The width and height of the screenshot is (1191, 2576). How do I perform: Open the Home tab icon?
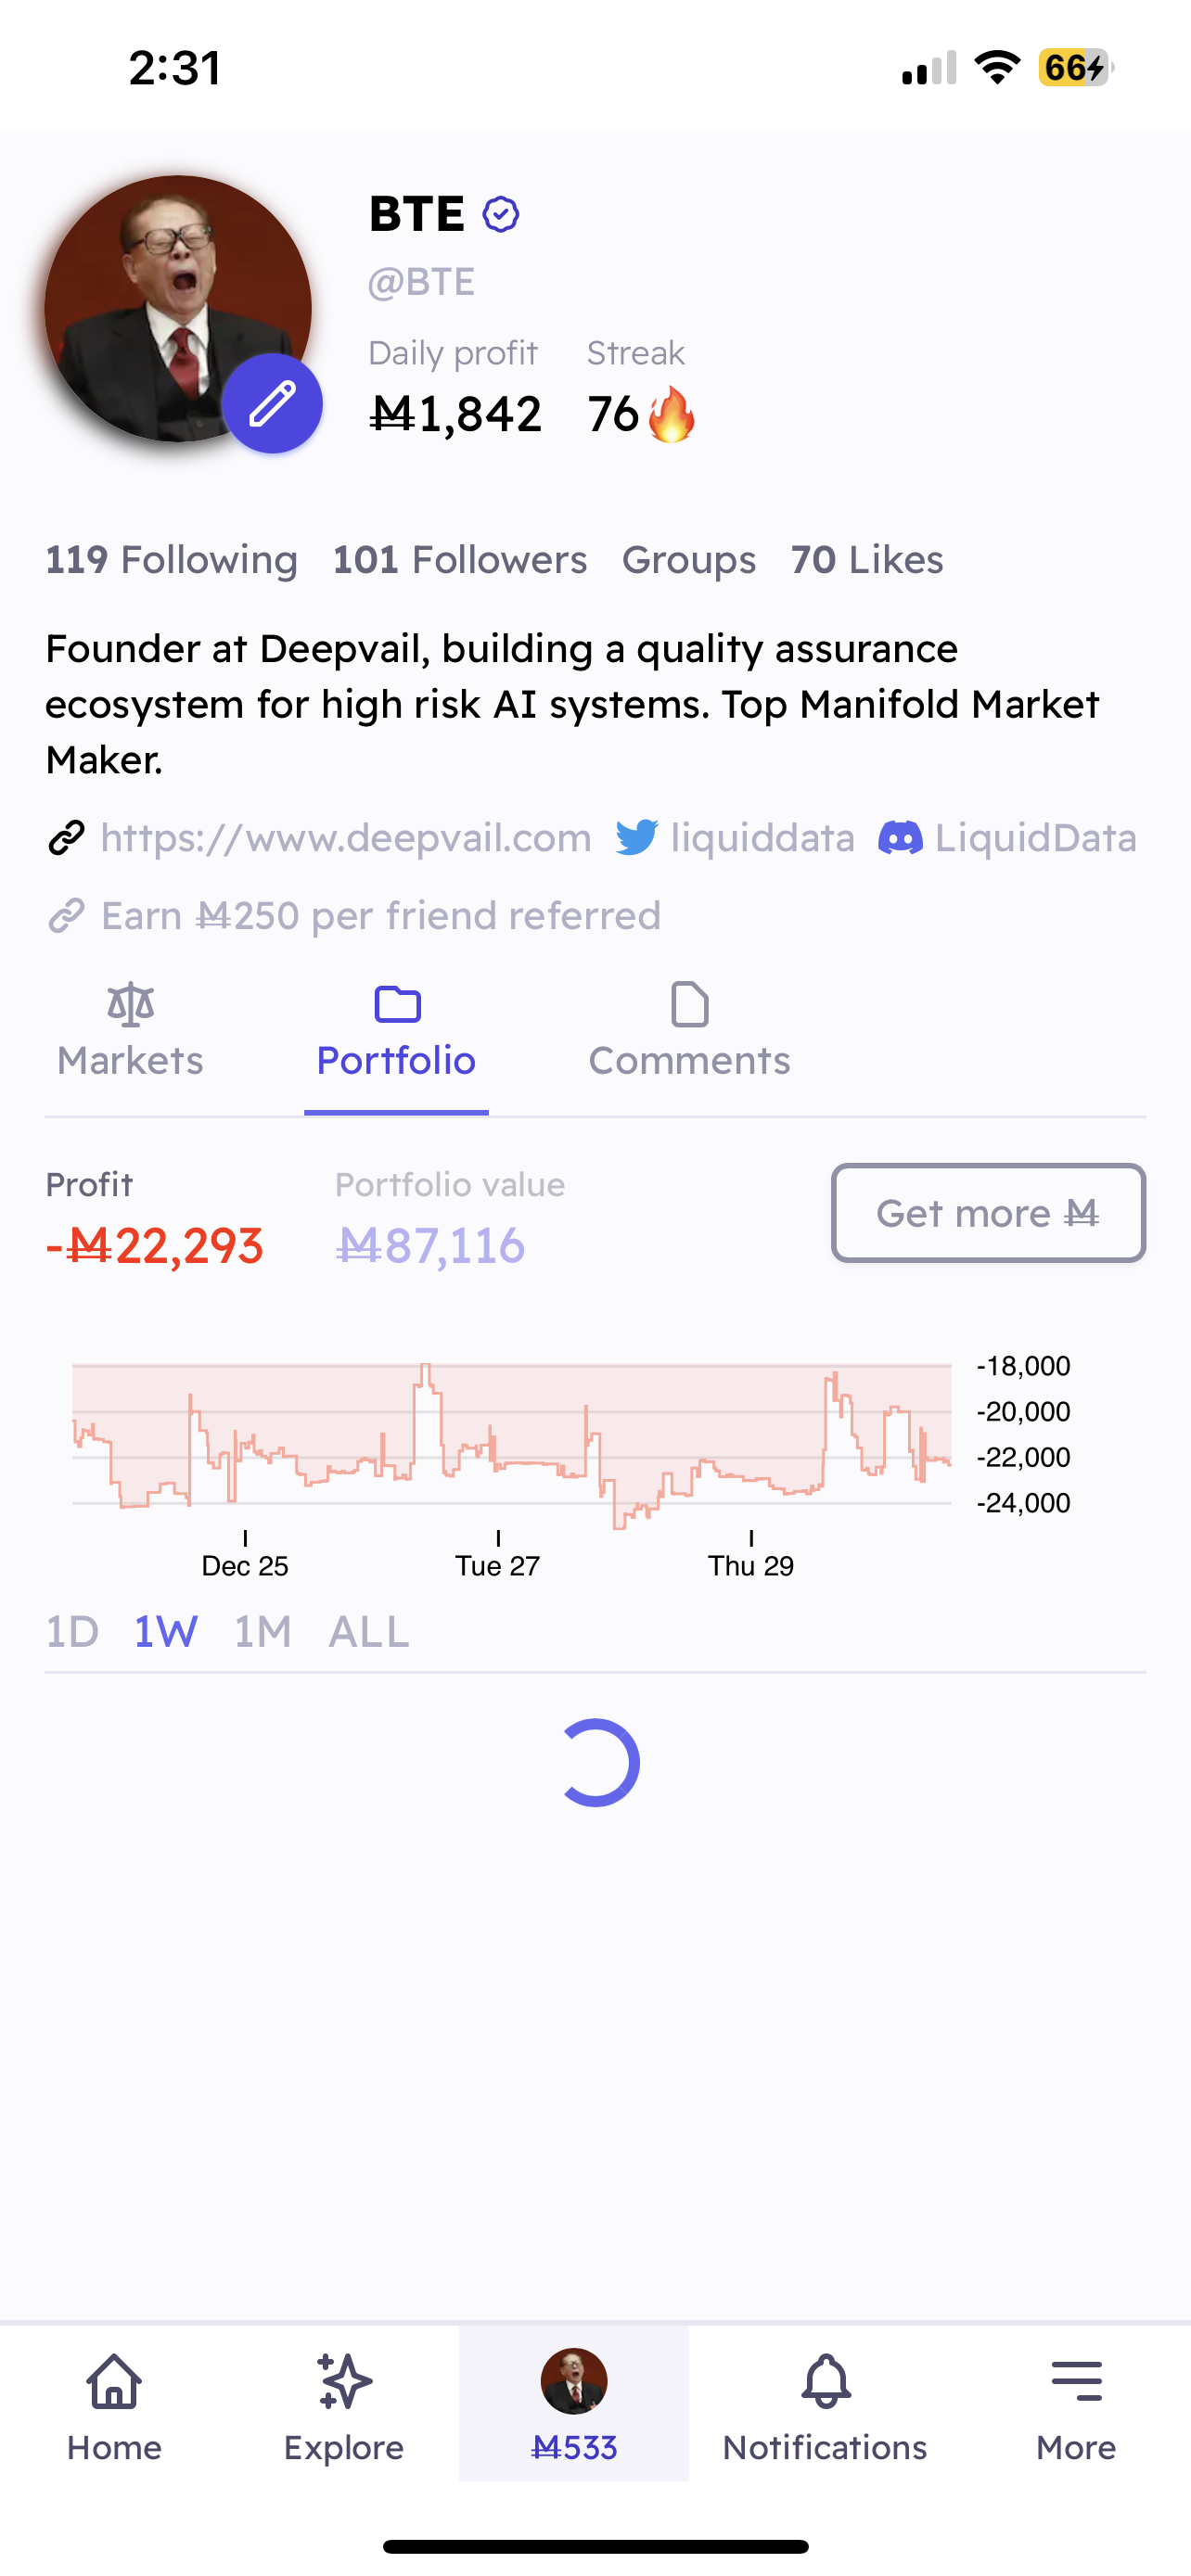[x=114, y=2381]
